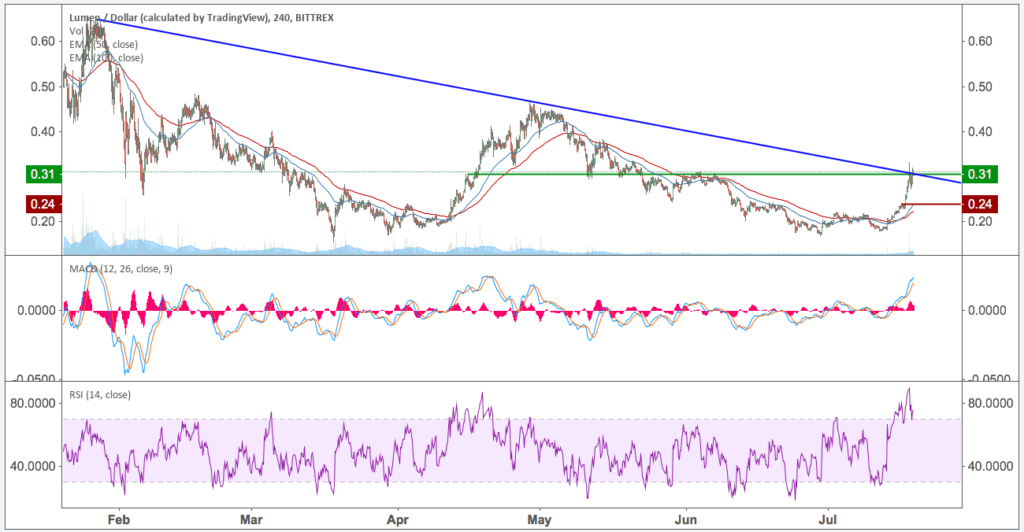Click MACD 0.0000 on left axis

tap(37, 310)
